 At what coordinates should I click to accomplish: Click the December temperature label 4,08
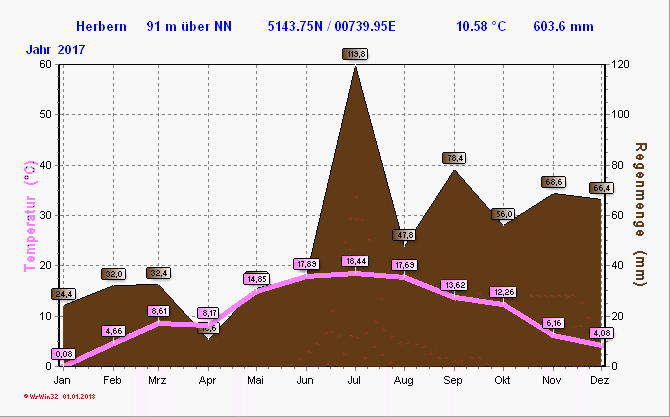tap(602, 333)
